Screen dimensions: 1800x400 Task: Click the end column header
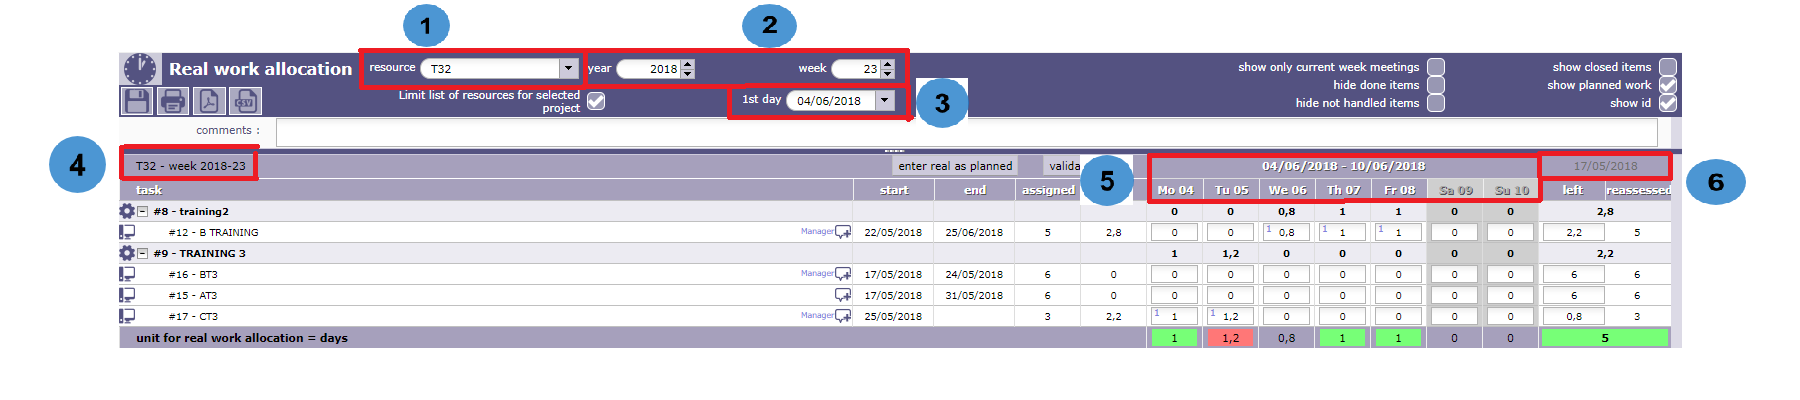click(975, 190)
